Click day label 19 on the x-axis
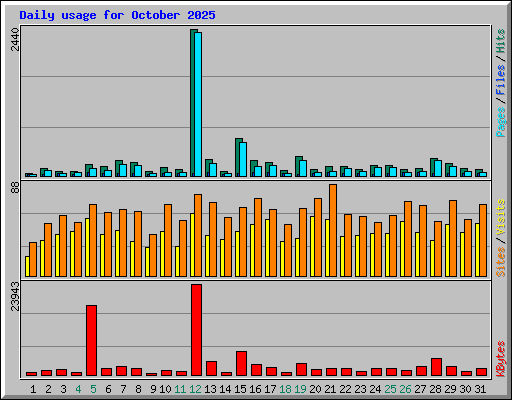 coord(300,389)
